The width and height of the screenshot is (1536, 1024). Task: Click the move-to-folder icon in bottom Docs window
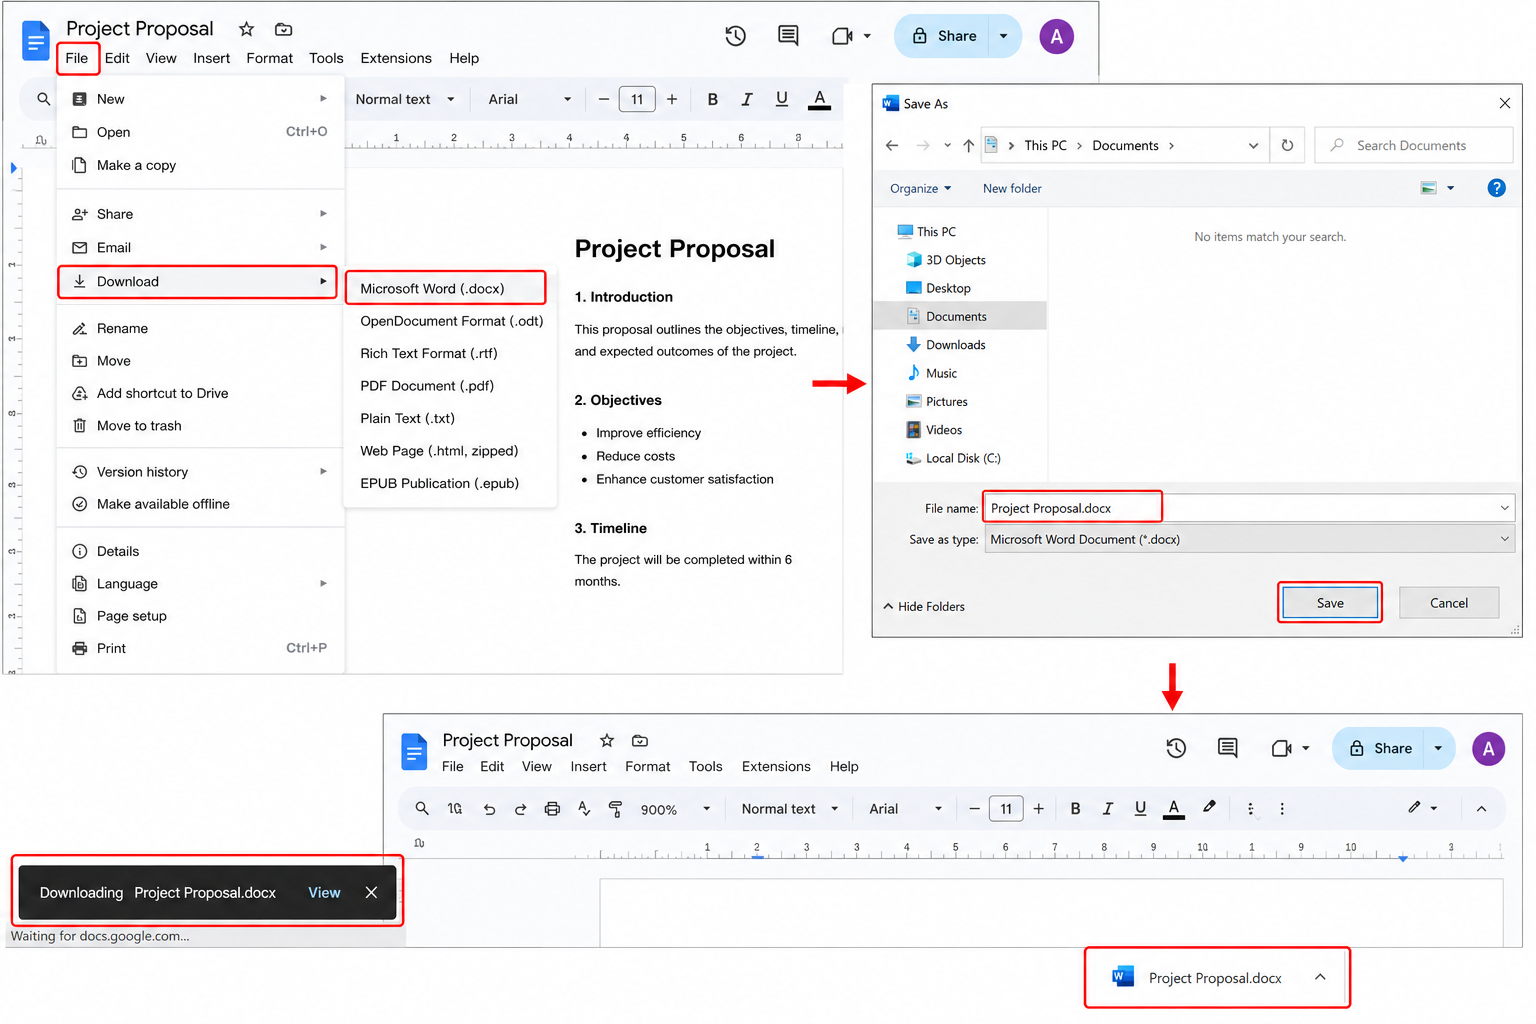coord(640,741)
